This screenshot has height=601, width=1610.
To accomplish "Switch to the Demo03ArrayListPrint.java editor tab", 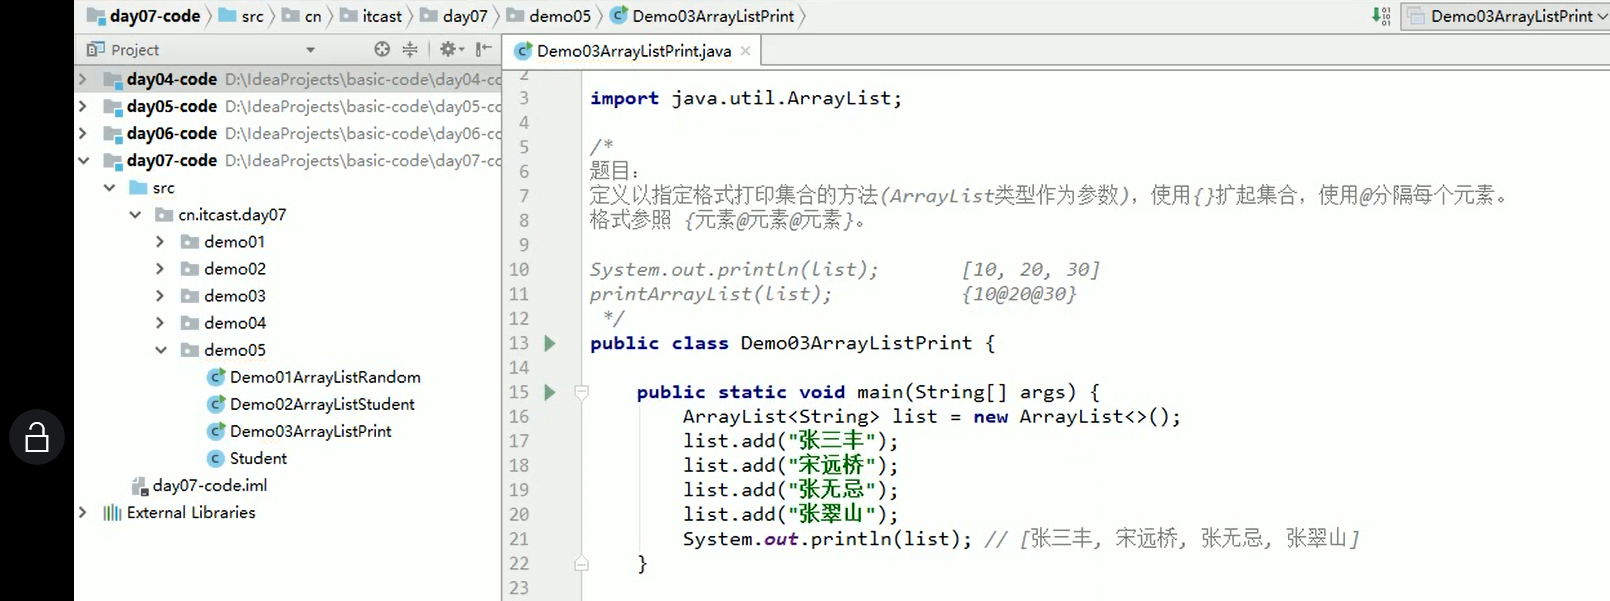I will (633, 50).
